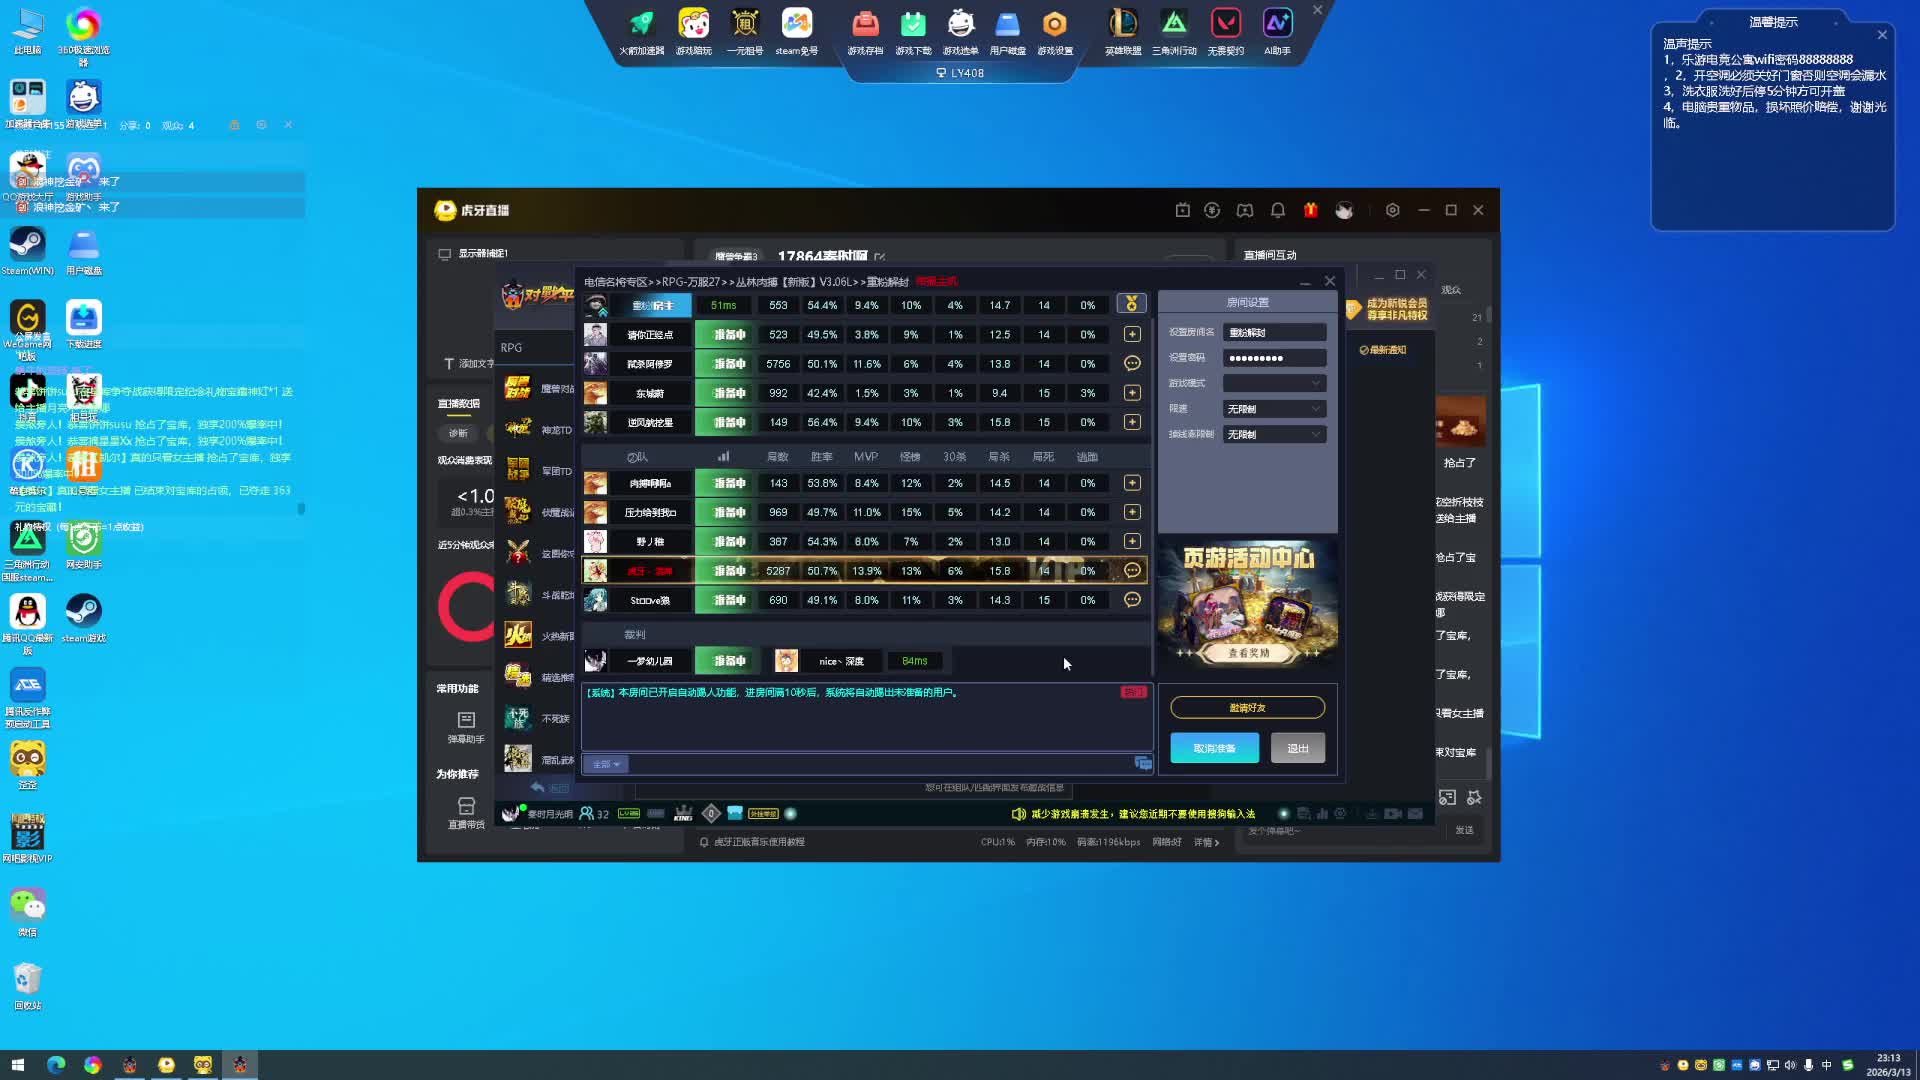The image size is (1920, 1080).
Task: Click chat bubble icon in 弑杀阿修罗 row
Action: (1132, 364)
